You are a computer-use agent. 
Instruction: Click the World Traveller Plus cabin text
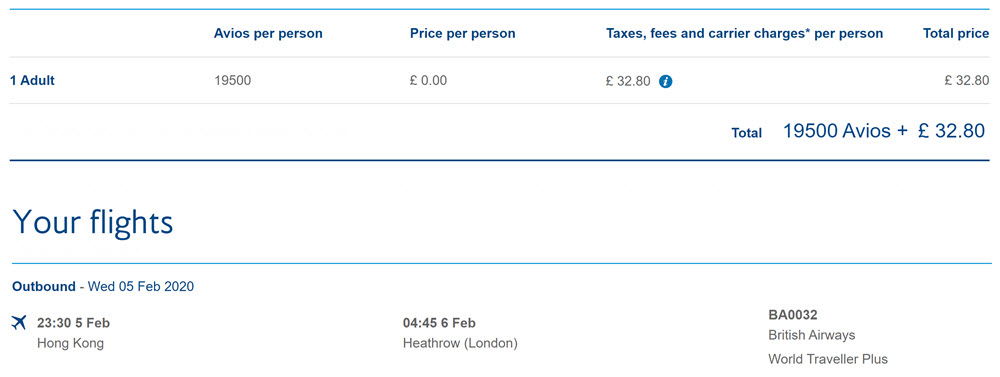[828, 359]
